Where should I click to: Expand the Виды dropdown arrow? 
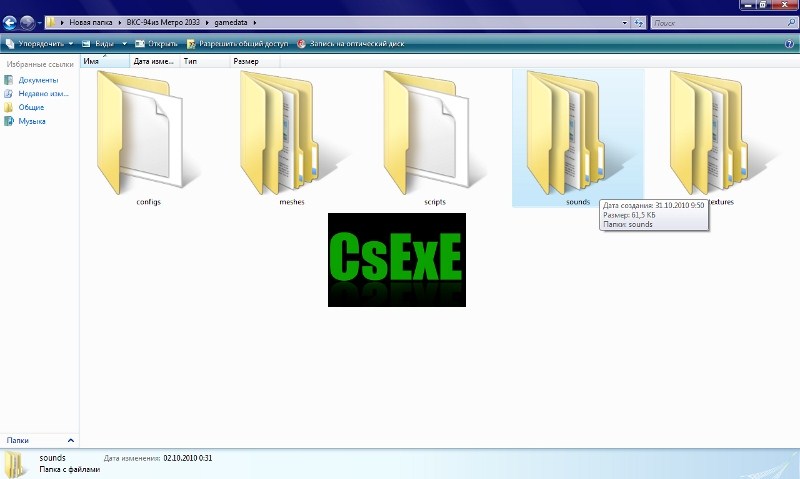pyautogui.click(x=125, y=44)
